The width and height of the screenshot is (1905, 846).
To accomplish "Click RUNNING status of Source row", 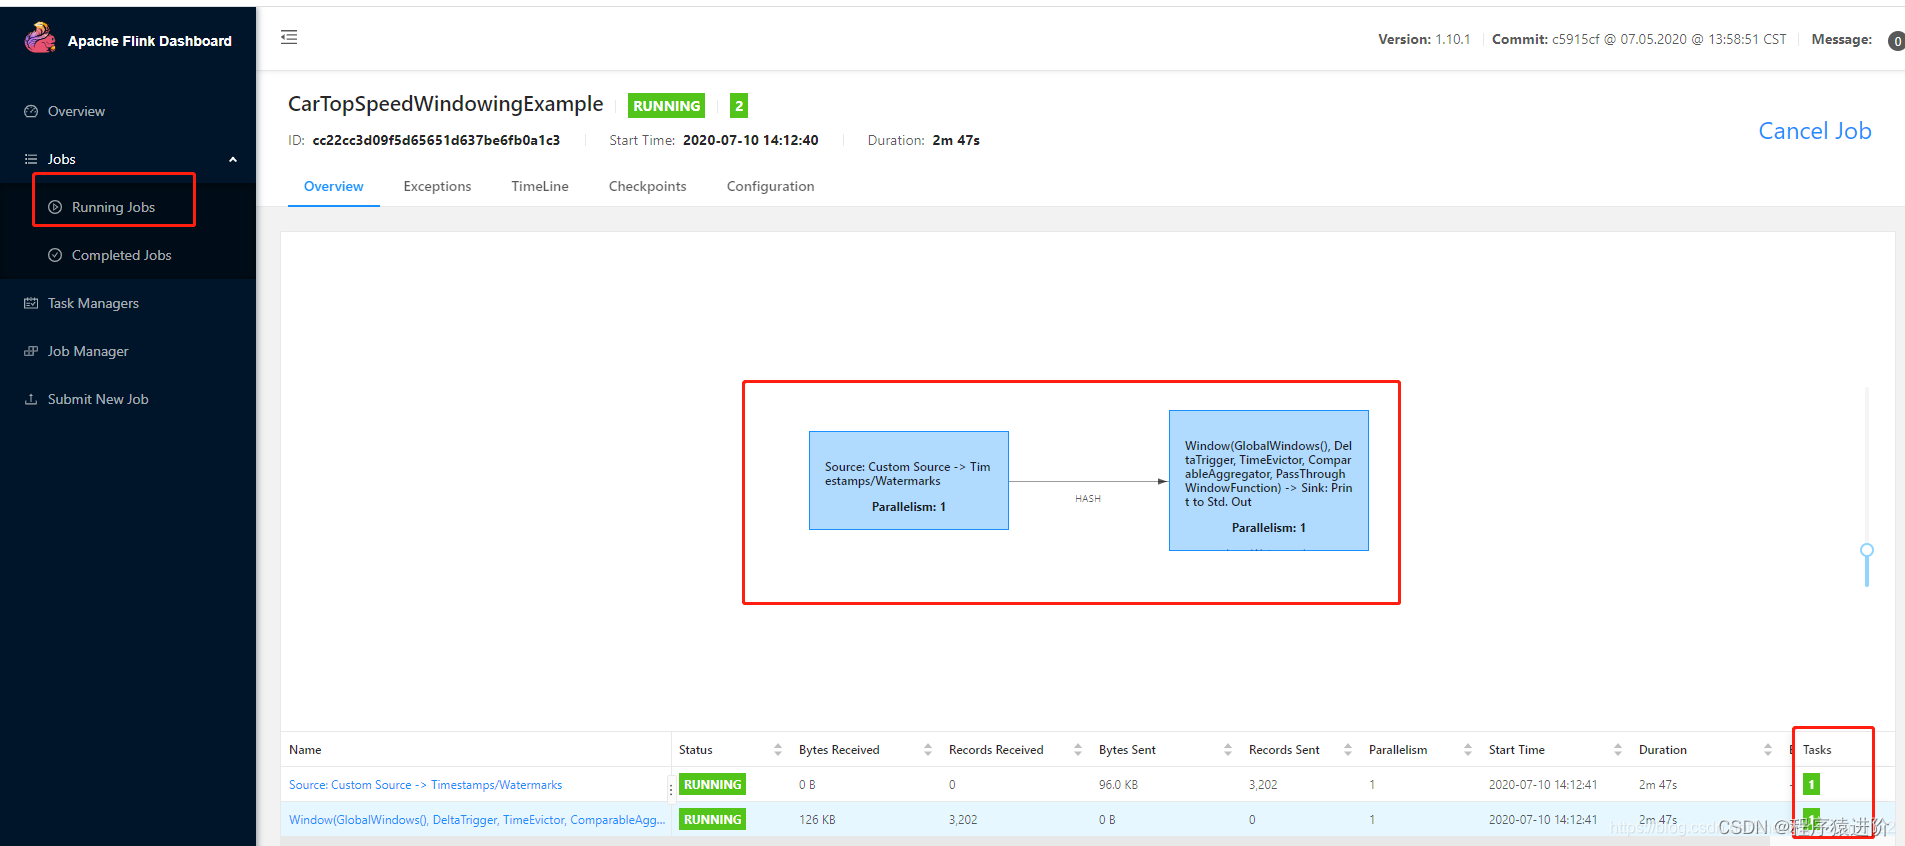I will [x=712, y=785].
